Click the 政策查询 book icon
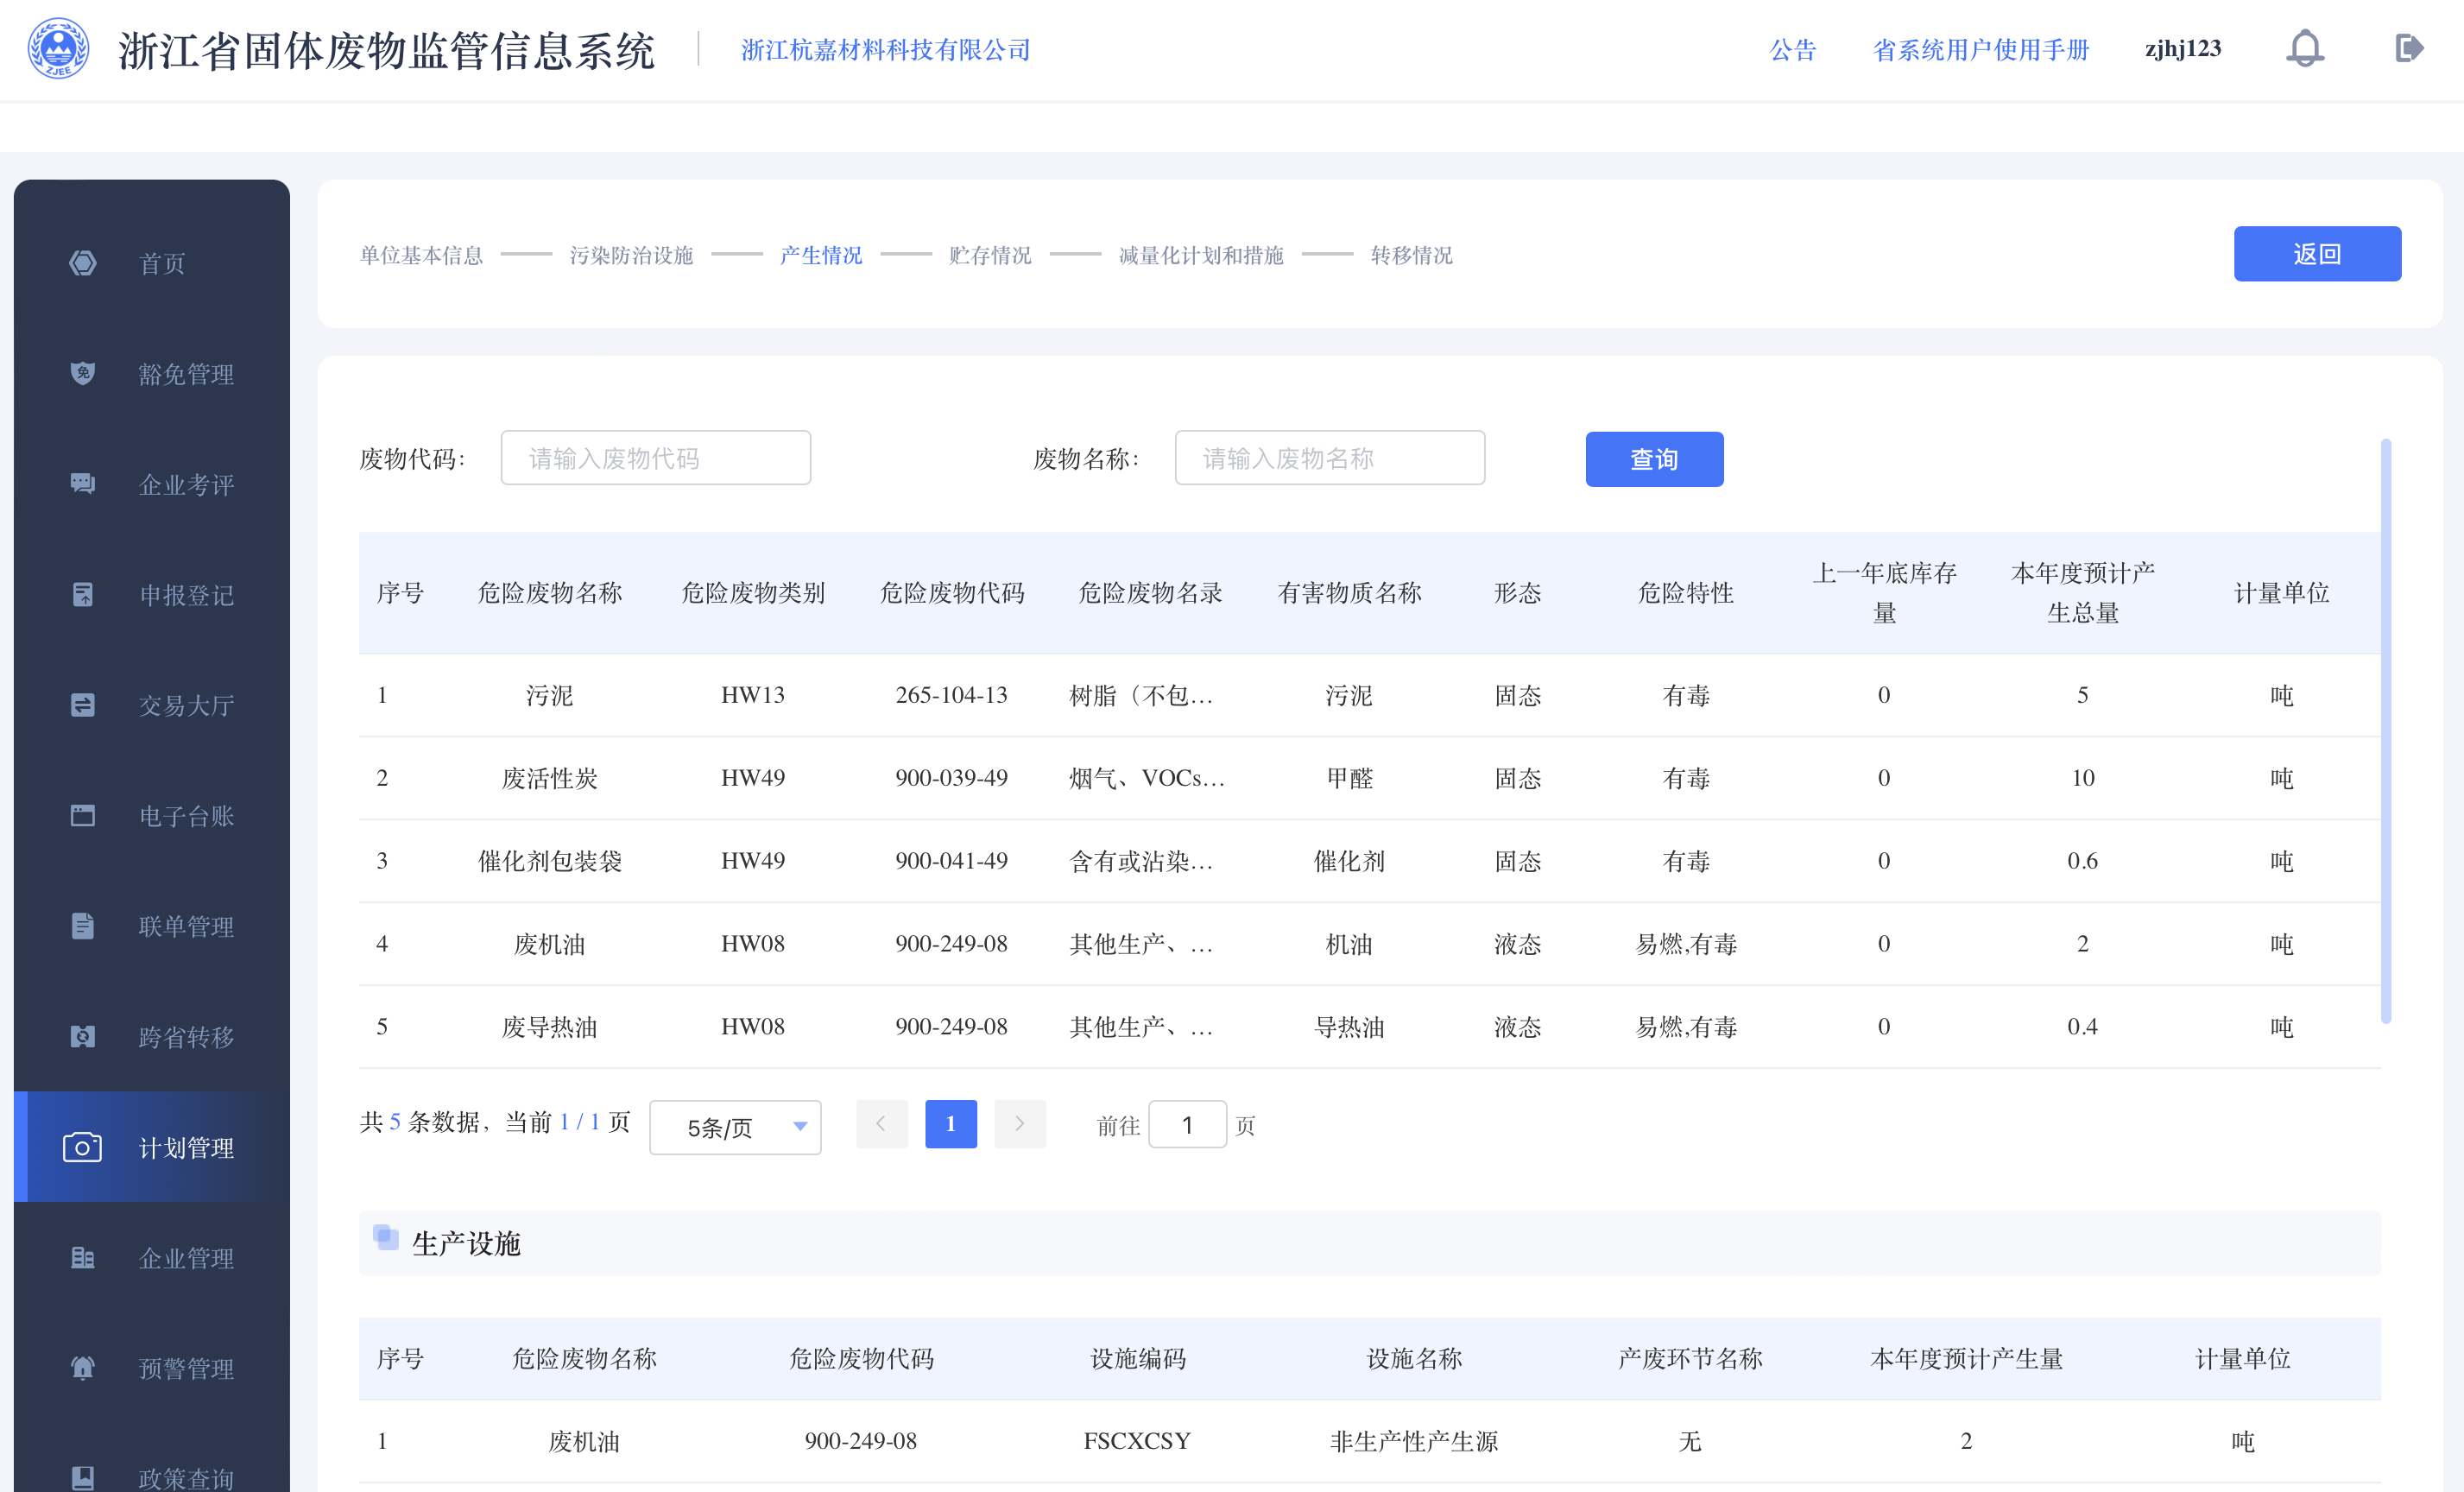2464x1492 pixels. click(83, 1478)
